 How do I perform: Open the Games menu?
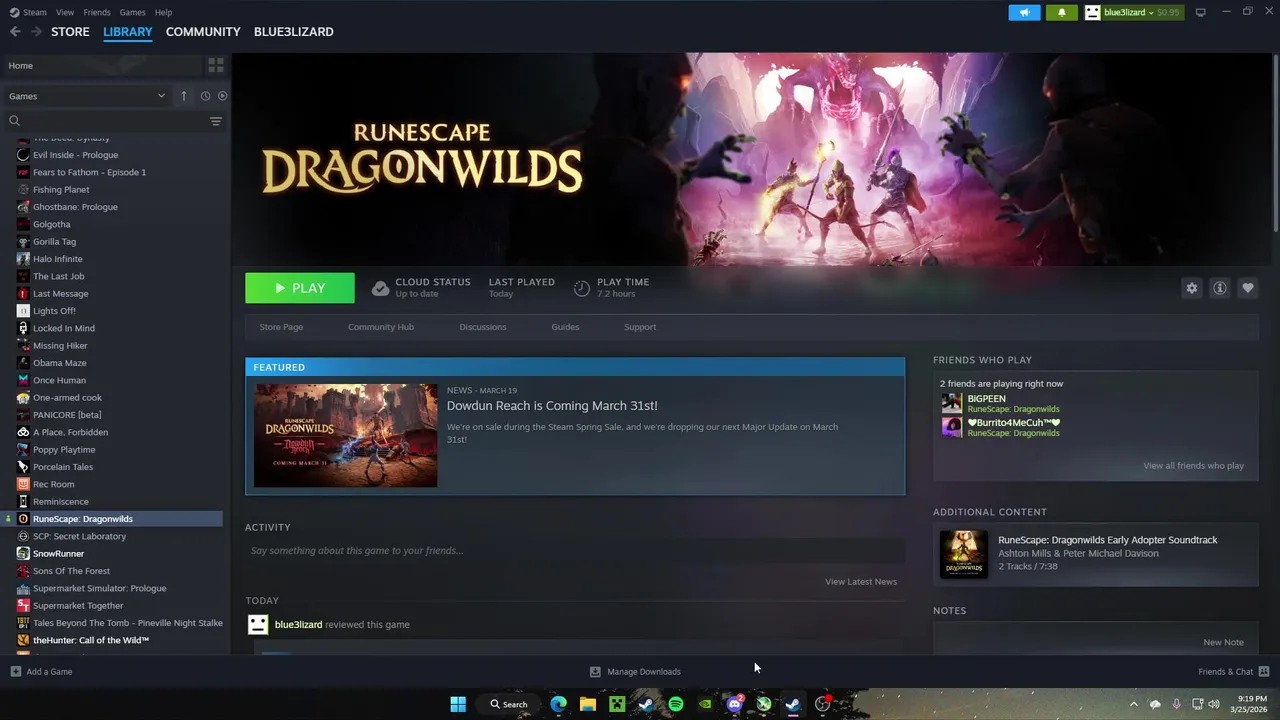(x=132, y=12)
